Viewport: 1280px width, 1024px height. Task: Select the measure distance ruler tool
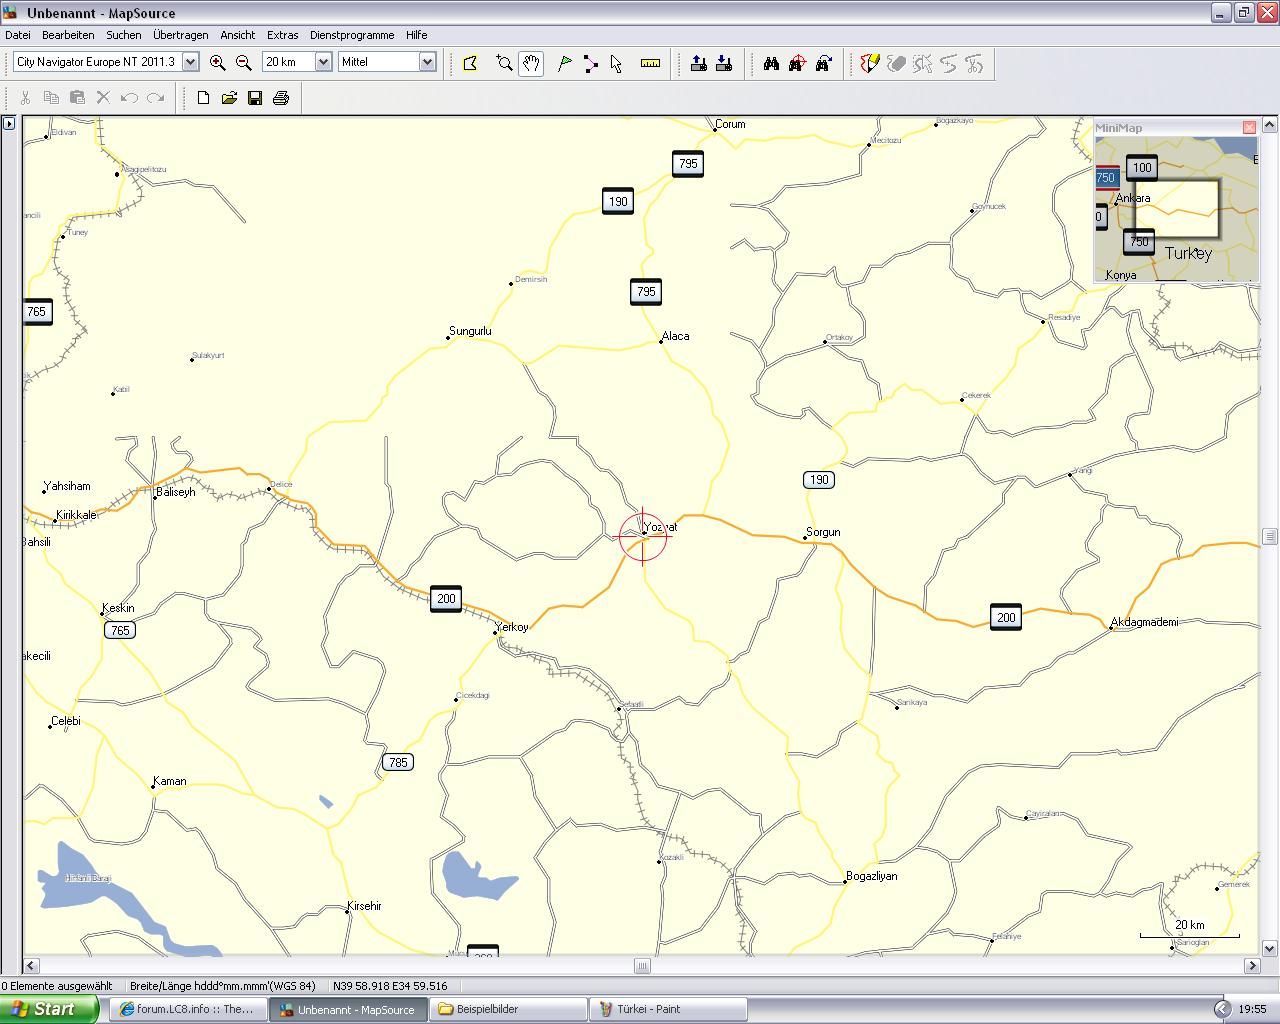(x=650, y=64)
